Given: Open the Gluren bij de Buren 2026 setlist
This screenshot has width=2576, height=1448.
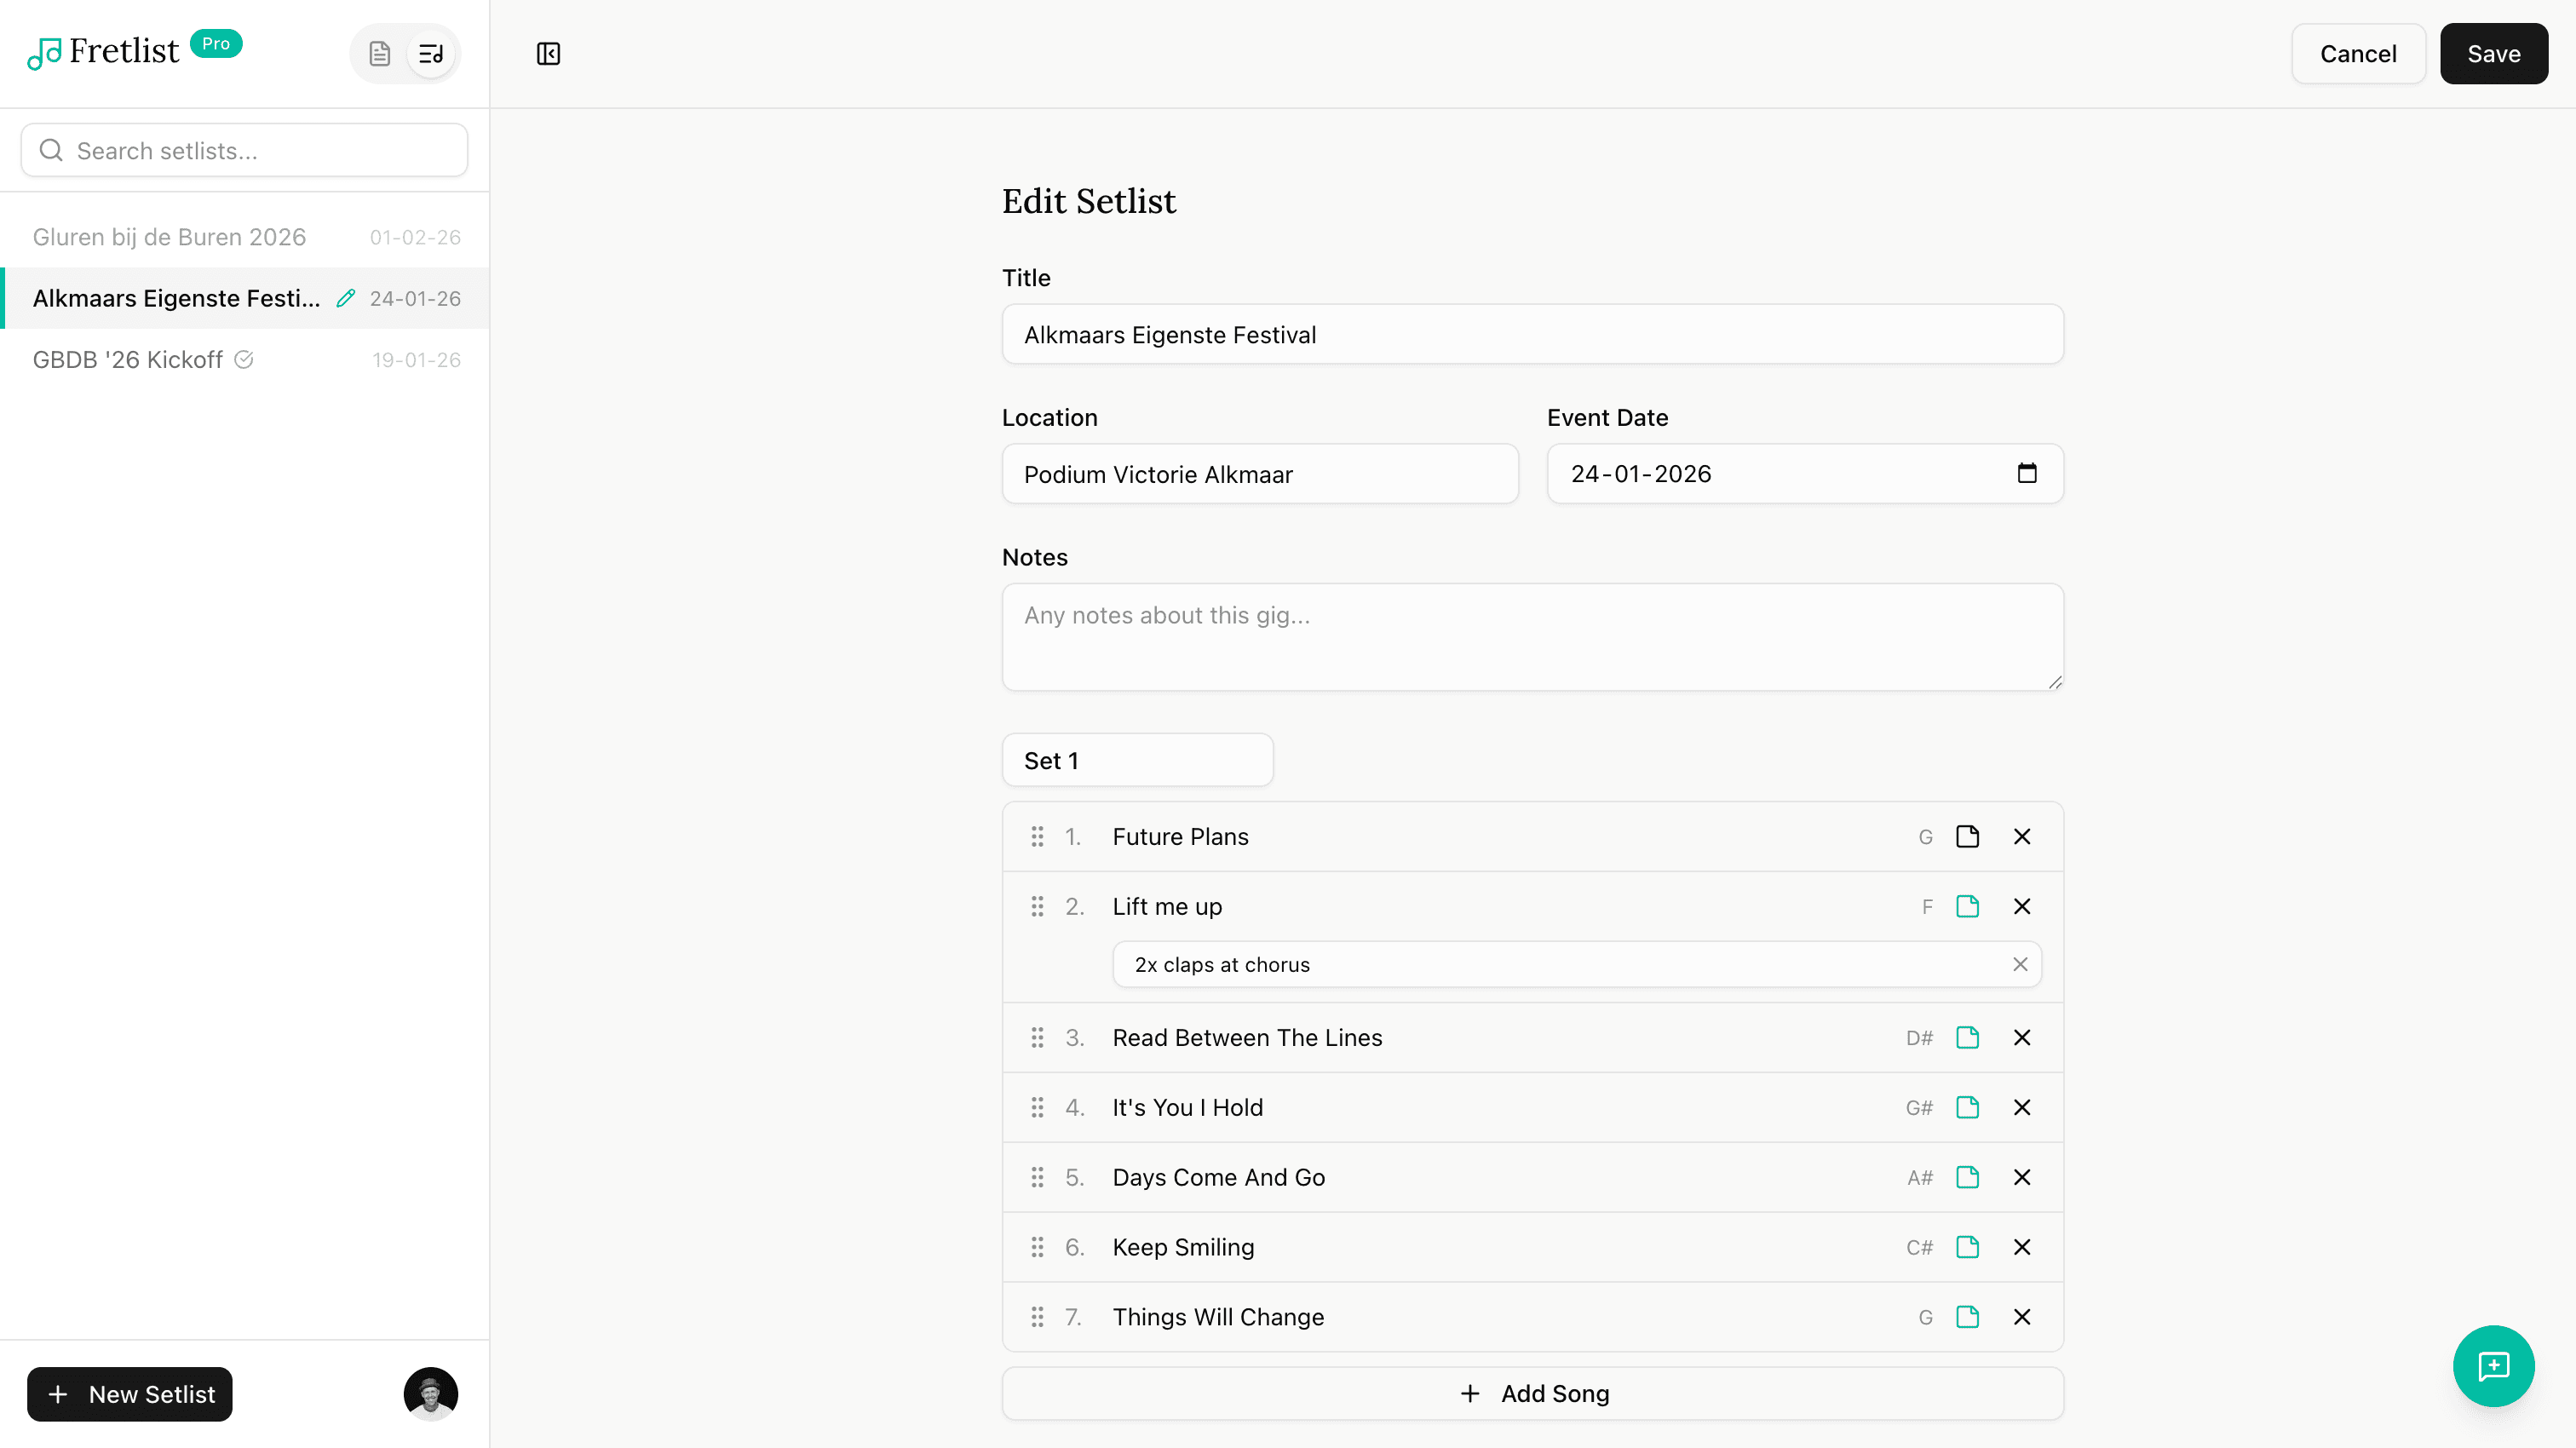Looking at the screenshot, I should [x=169, y=236].
